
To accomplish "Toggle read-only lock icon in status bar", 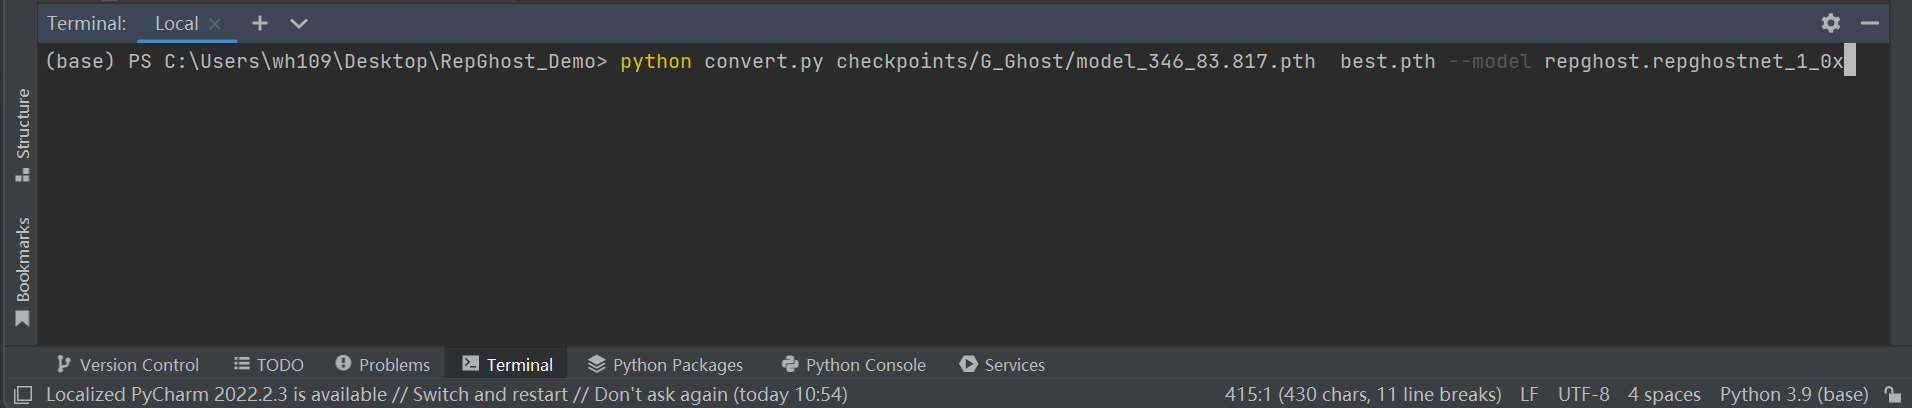I will tap(1892, 395).
